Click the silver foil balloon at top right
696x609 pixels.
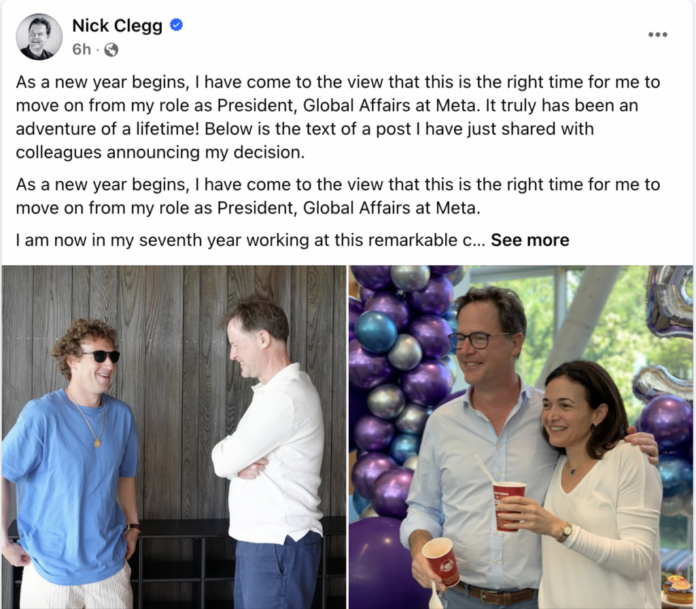click(x=668, y=300)
